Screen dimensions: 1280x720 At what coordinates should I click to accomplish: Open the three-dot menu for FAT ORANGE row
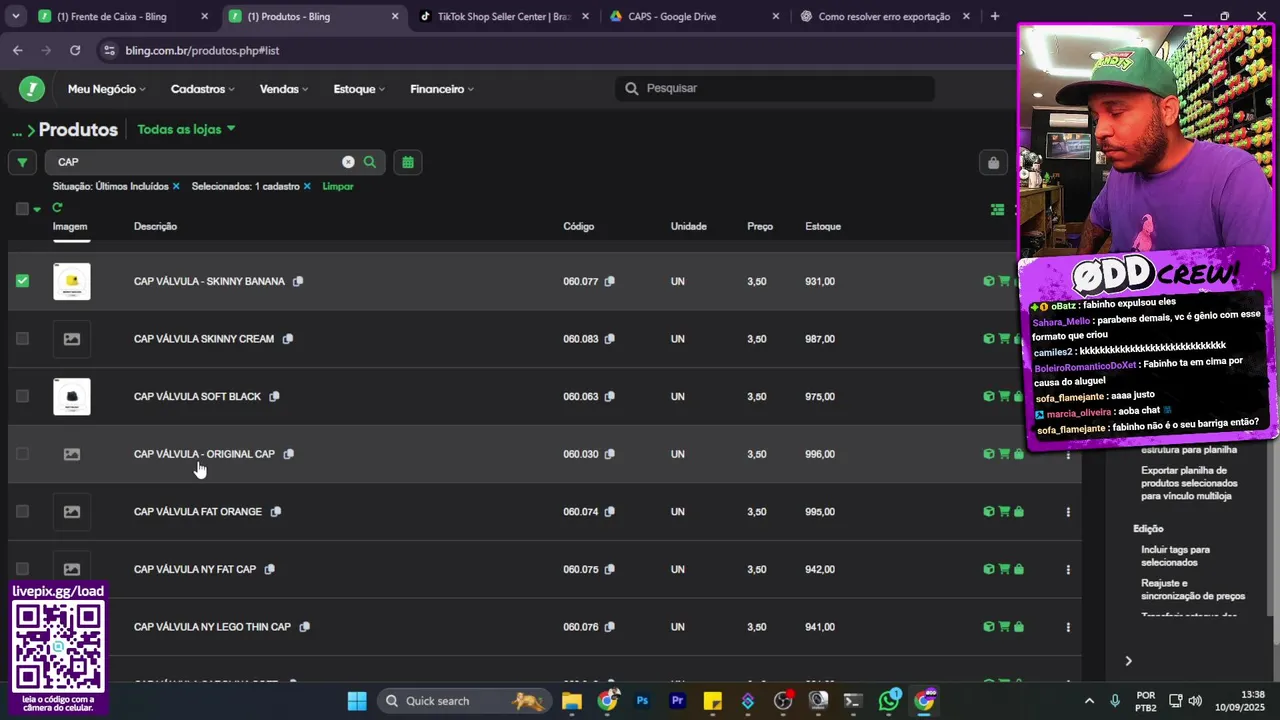click(x=1068, y=512)
